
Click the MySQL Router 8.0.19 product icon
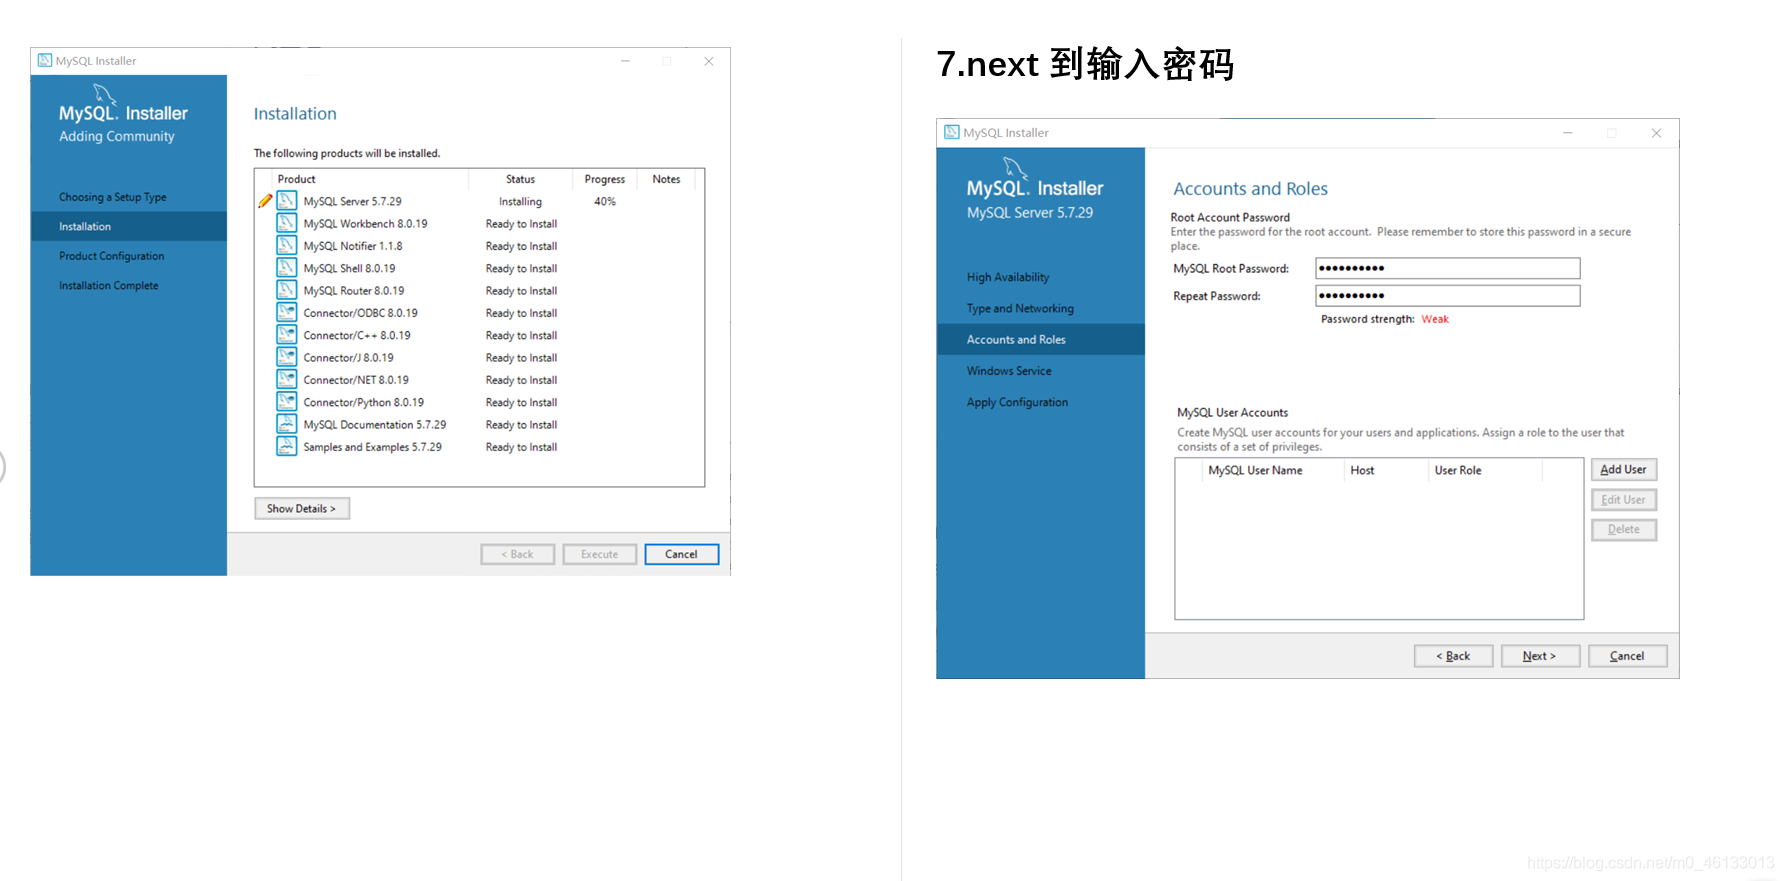[x=286, y=290]
